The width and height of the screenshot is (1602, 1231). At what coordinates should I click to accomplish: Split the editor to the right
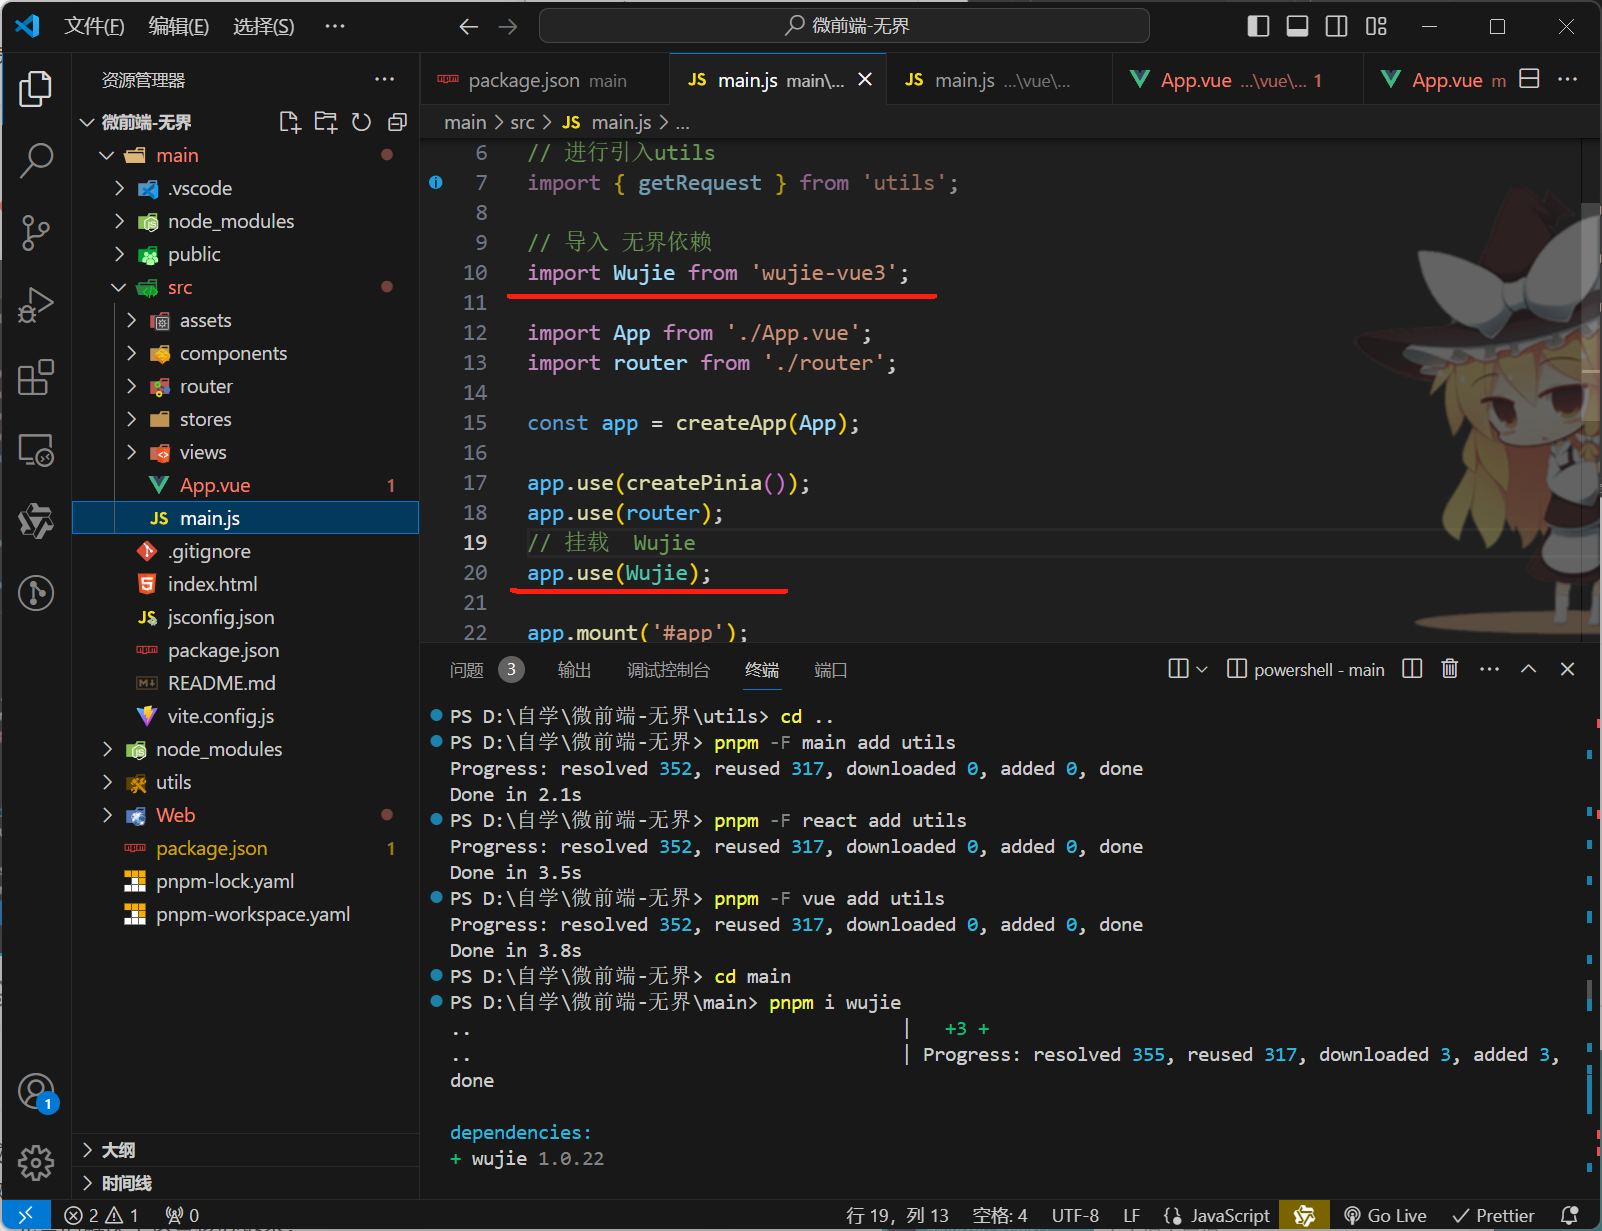click(1529, 79)
